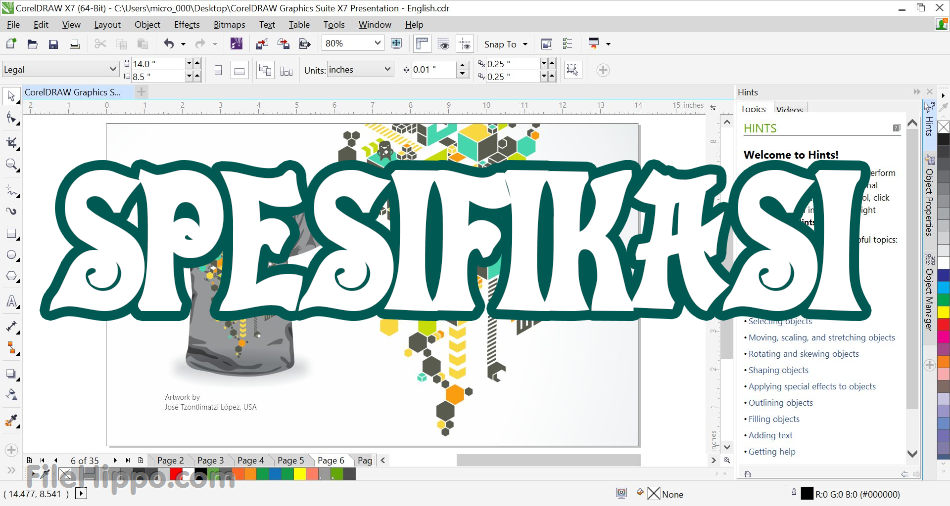Select the Pick tool in the toolbox
This screenshot has height=506, width=950.
(11, 96)
